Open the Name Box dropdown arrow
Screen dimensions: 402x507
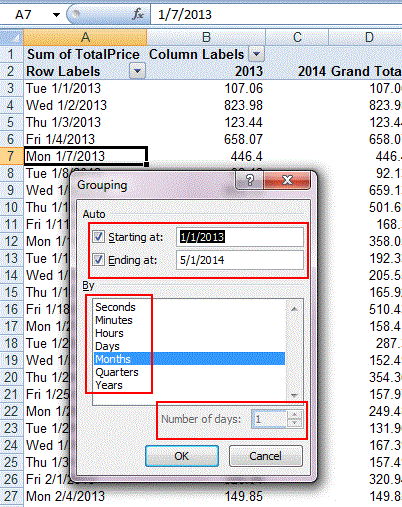pos(56,15)
